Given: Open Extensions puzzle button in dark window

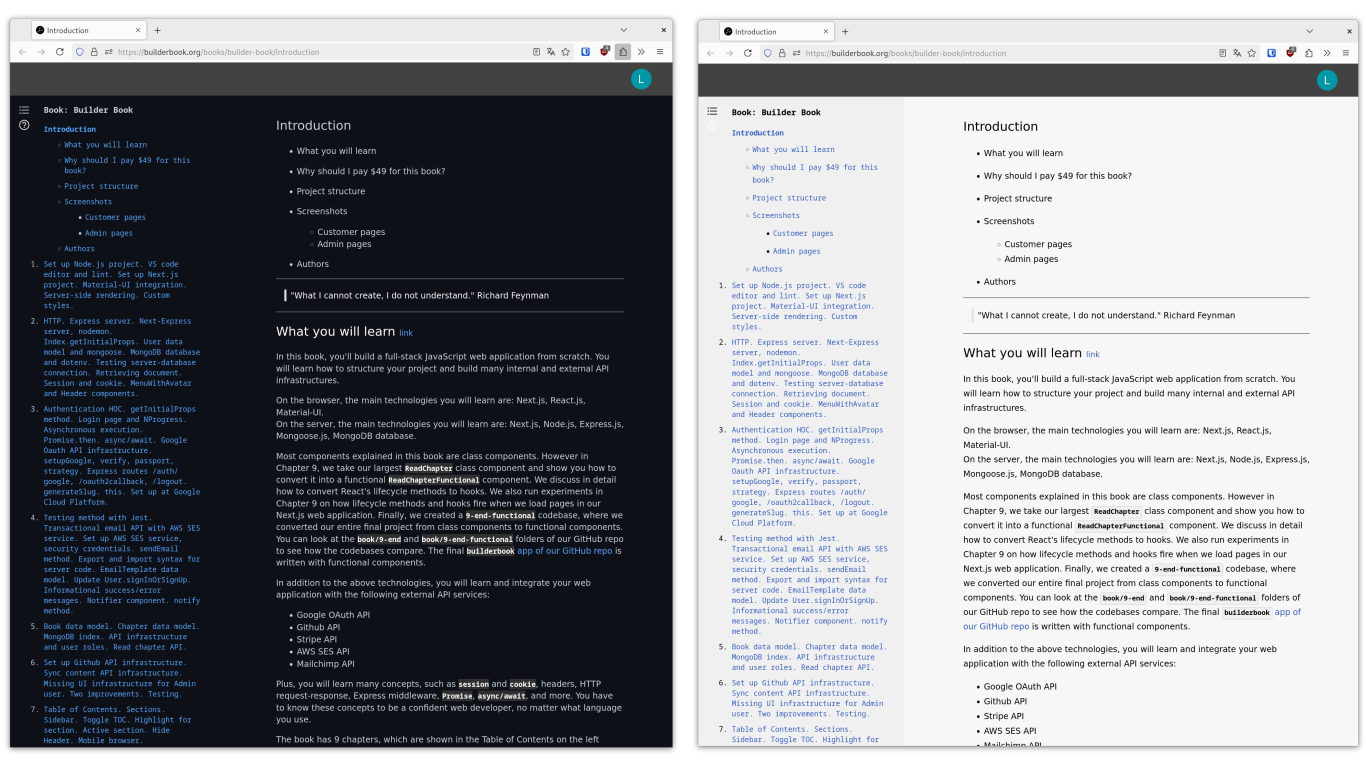Looking at the screenshot, I should [623, 52].
